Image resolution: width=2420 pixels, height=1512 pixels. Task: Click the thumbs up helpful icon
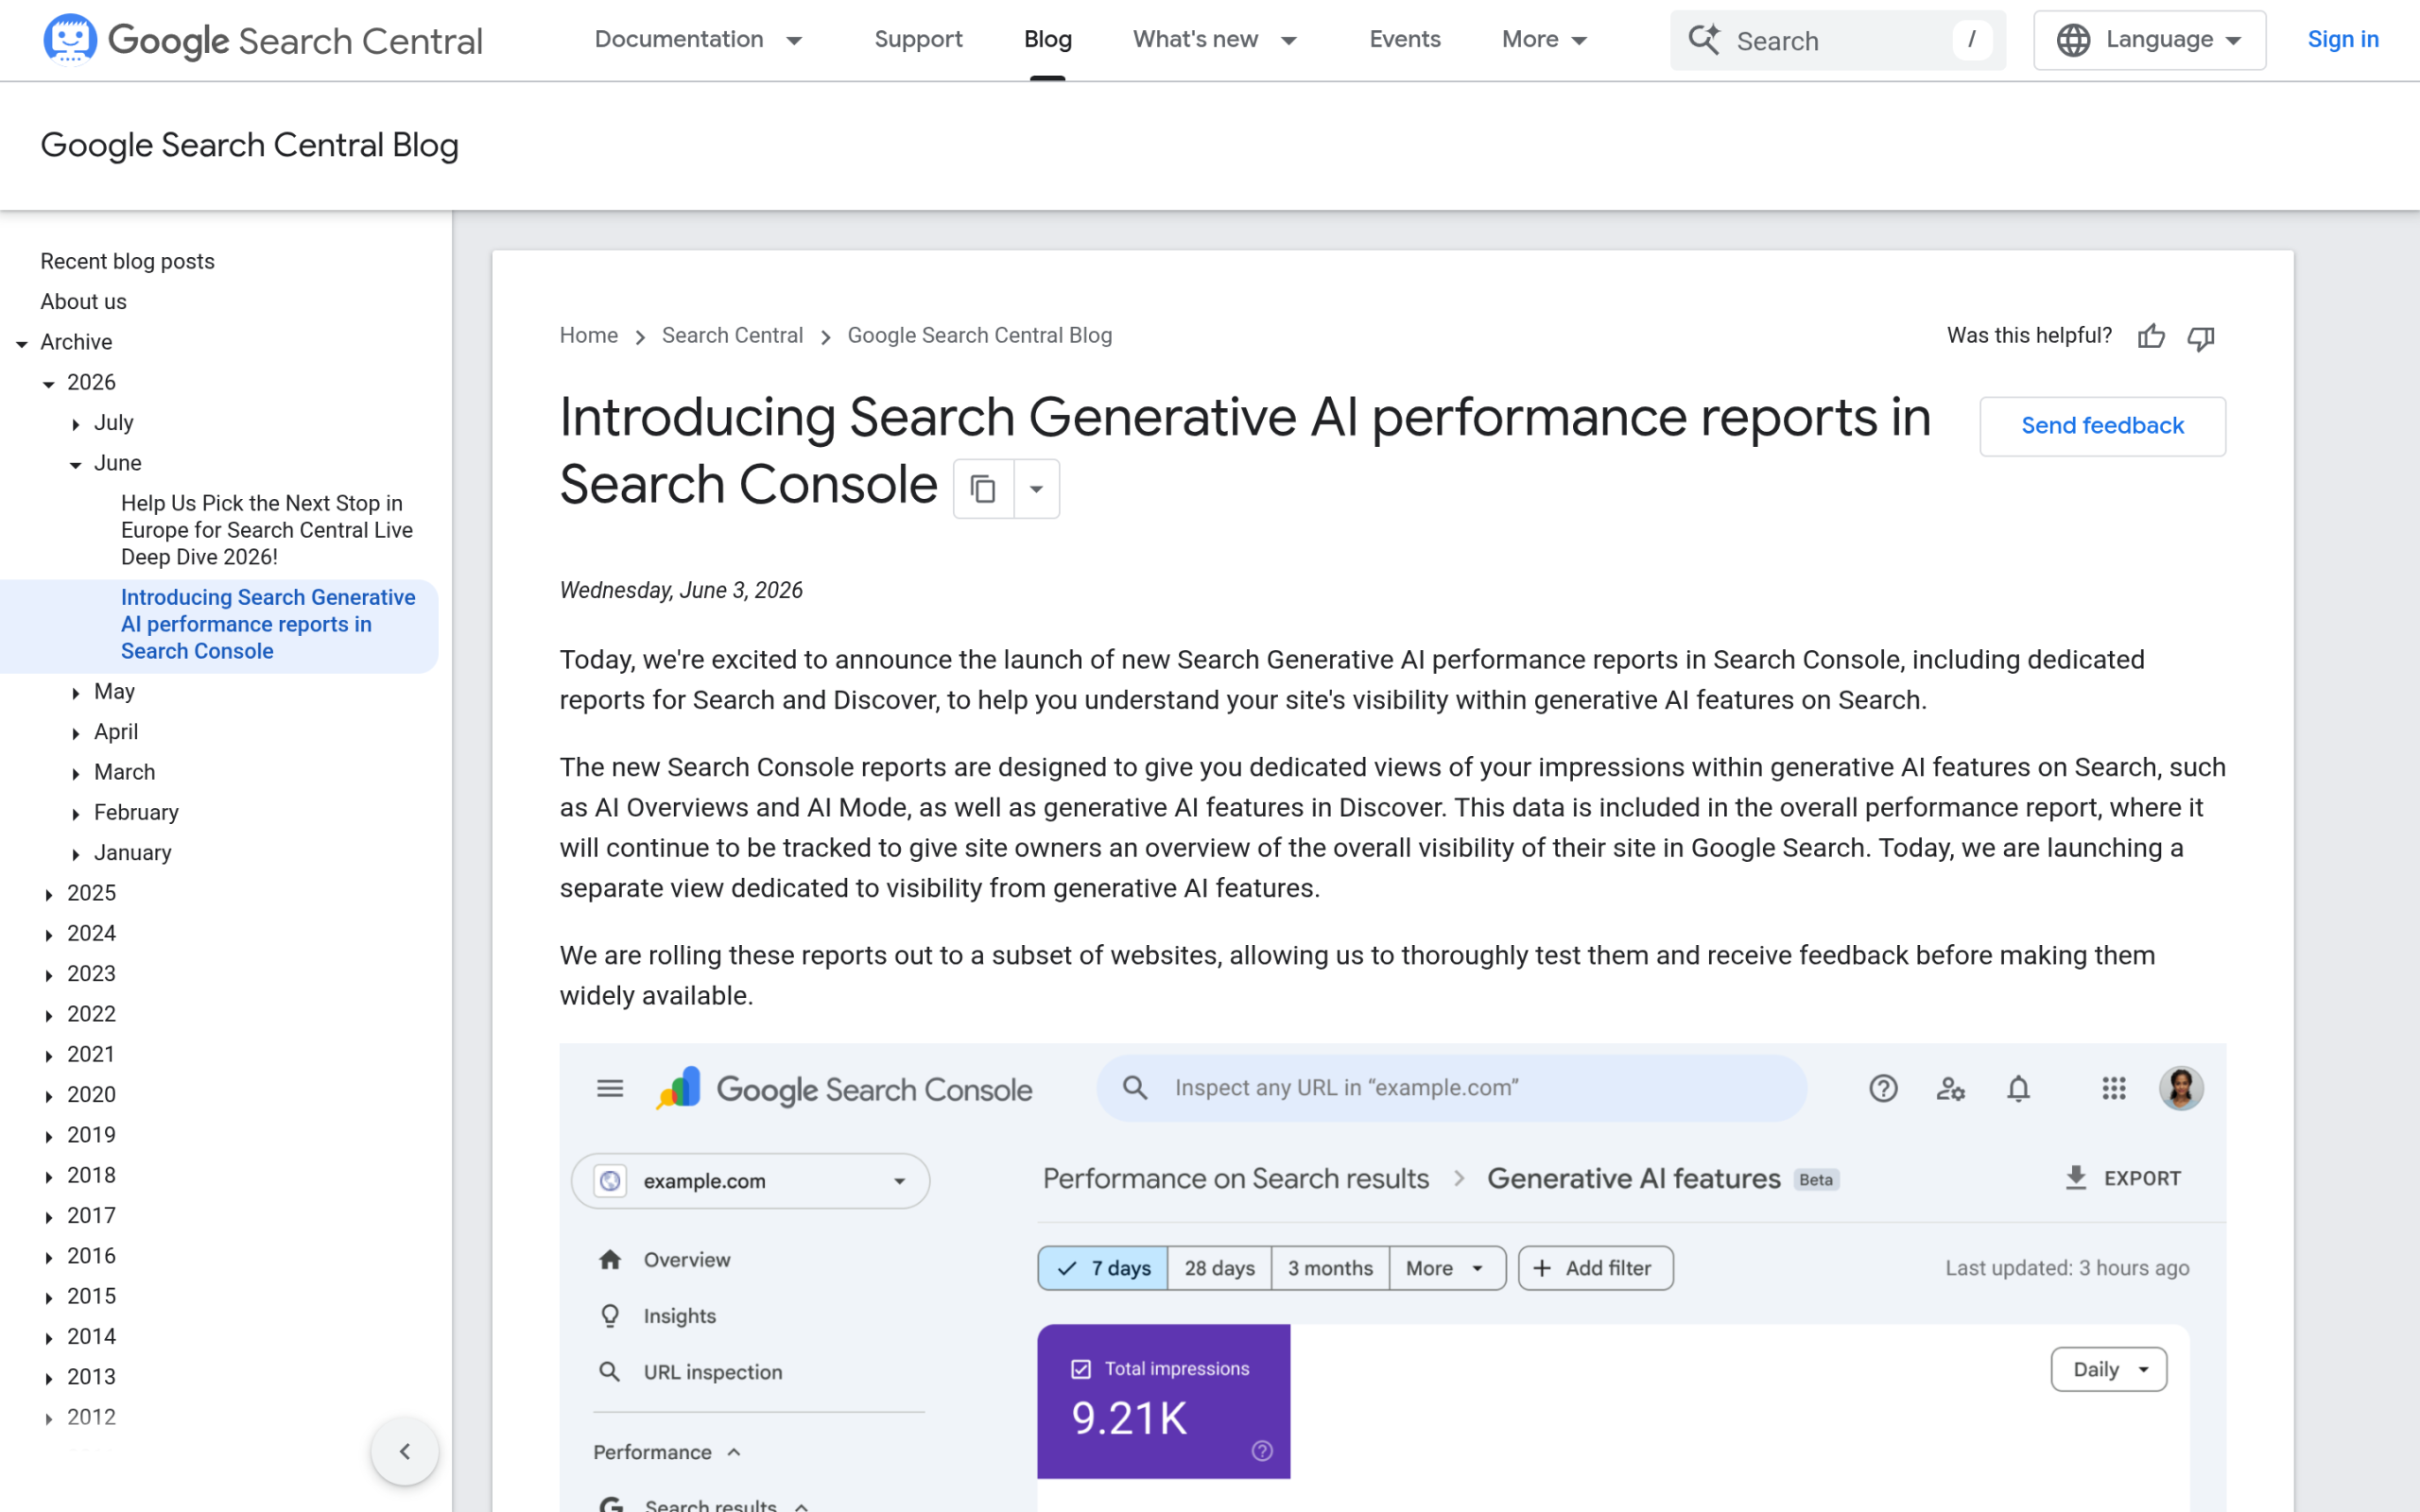(x=2151, y=337)
